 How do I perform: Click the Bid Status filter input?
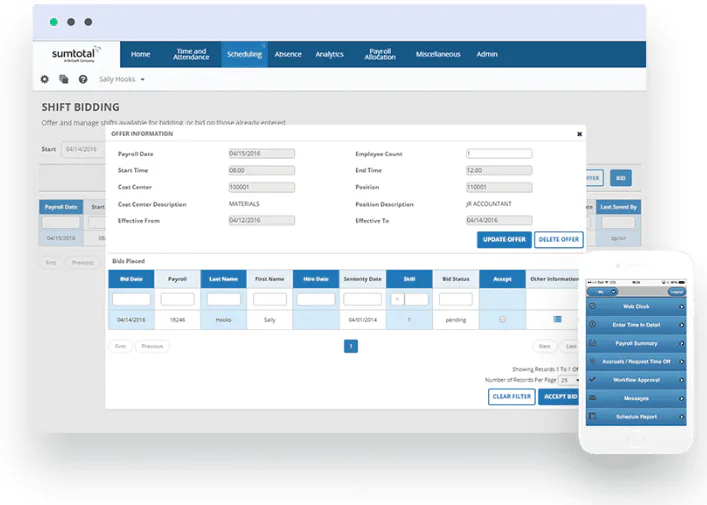(x=455, y=299)
